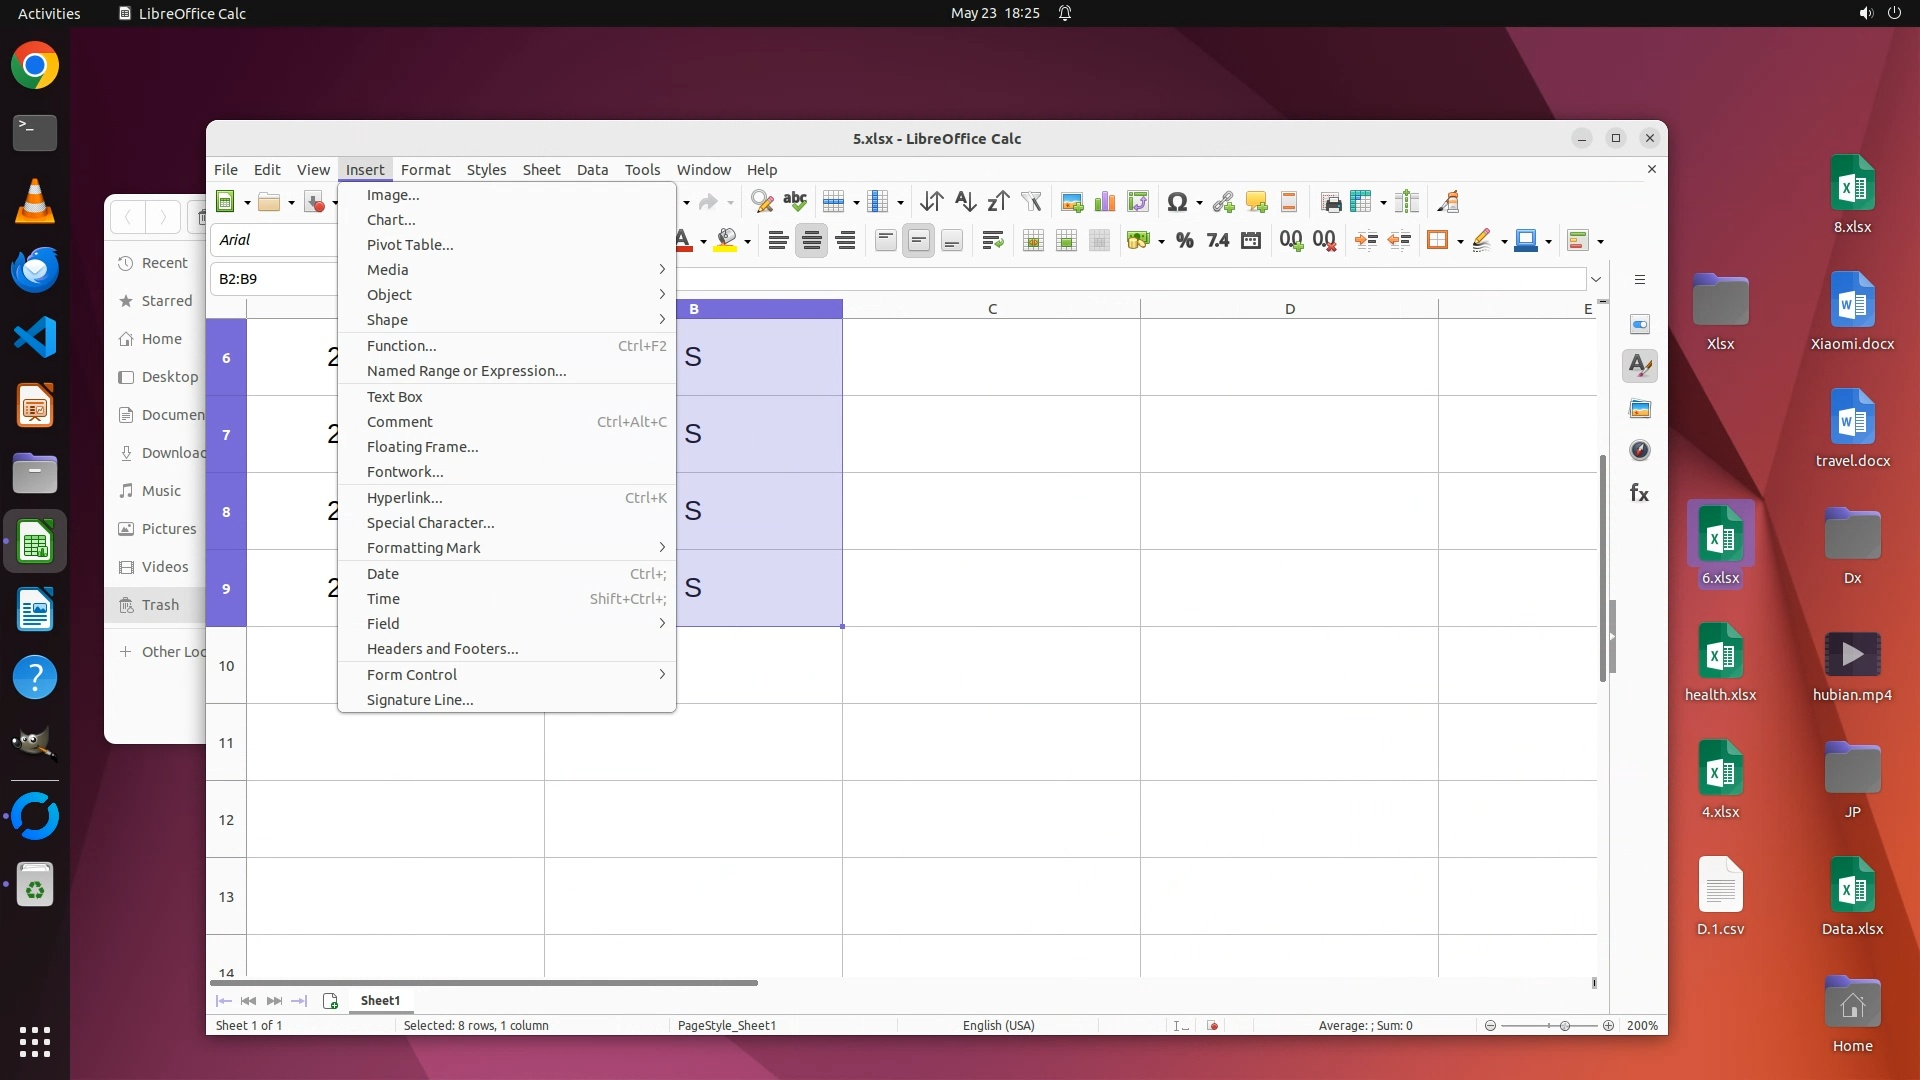The width and height of the screenshot is (1920, 1080).
Task: Open the Format menu
Action: 425,170
